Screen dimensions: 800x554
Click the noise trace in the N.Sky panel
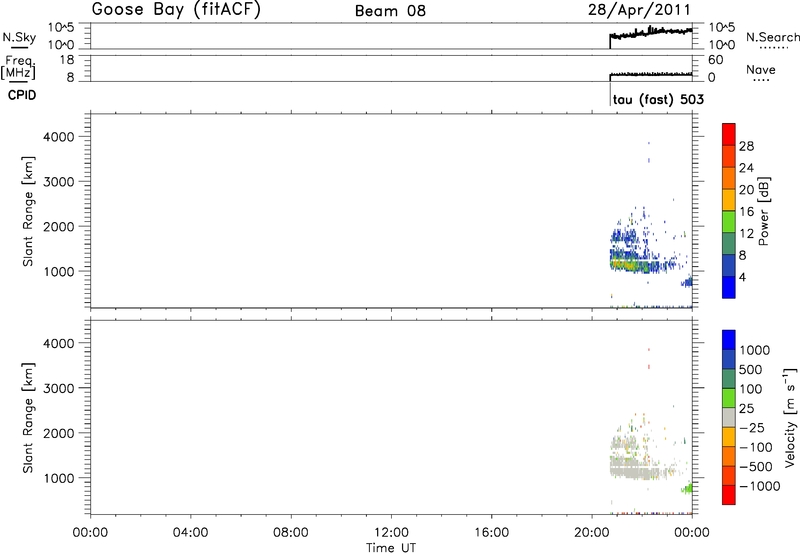tap(651, 33)
